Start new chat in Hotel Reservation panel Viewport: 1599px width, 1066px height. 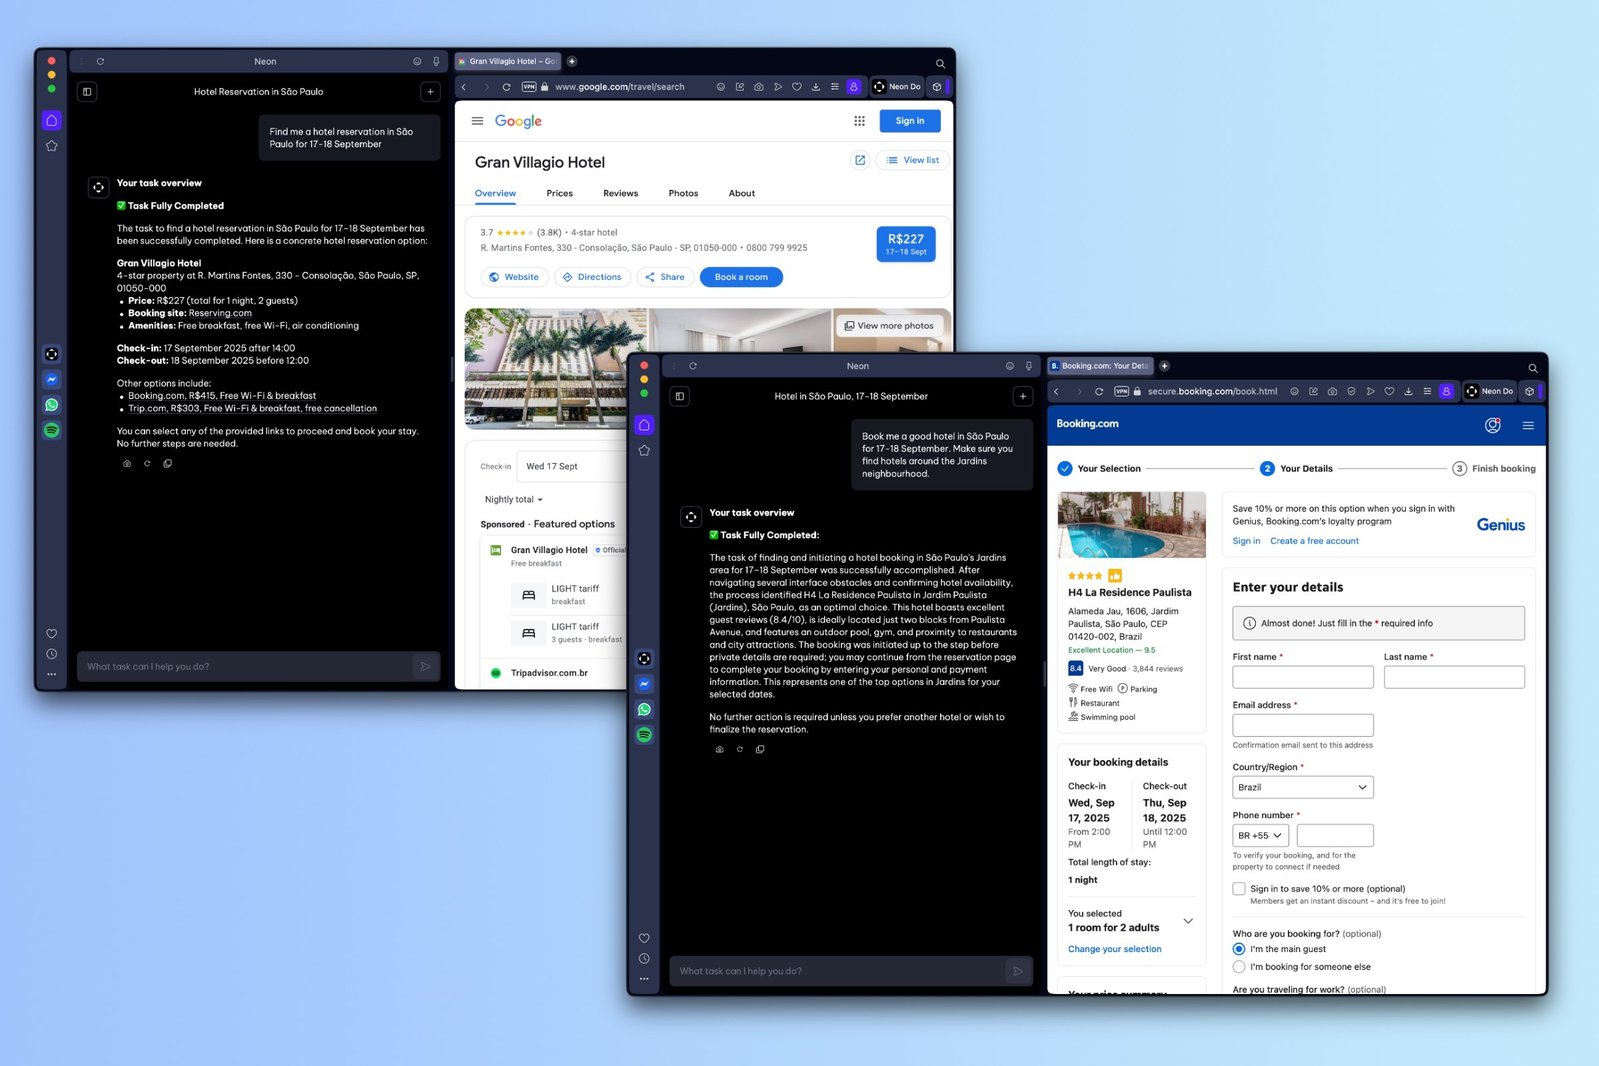(430, 92)
